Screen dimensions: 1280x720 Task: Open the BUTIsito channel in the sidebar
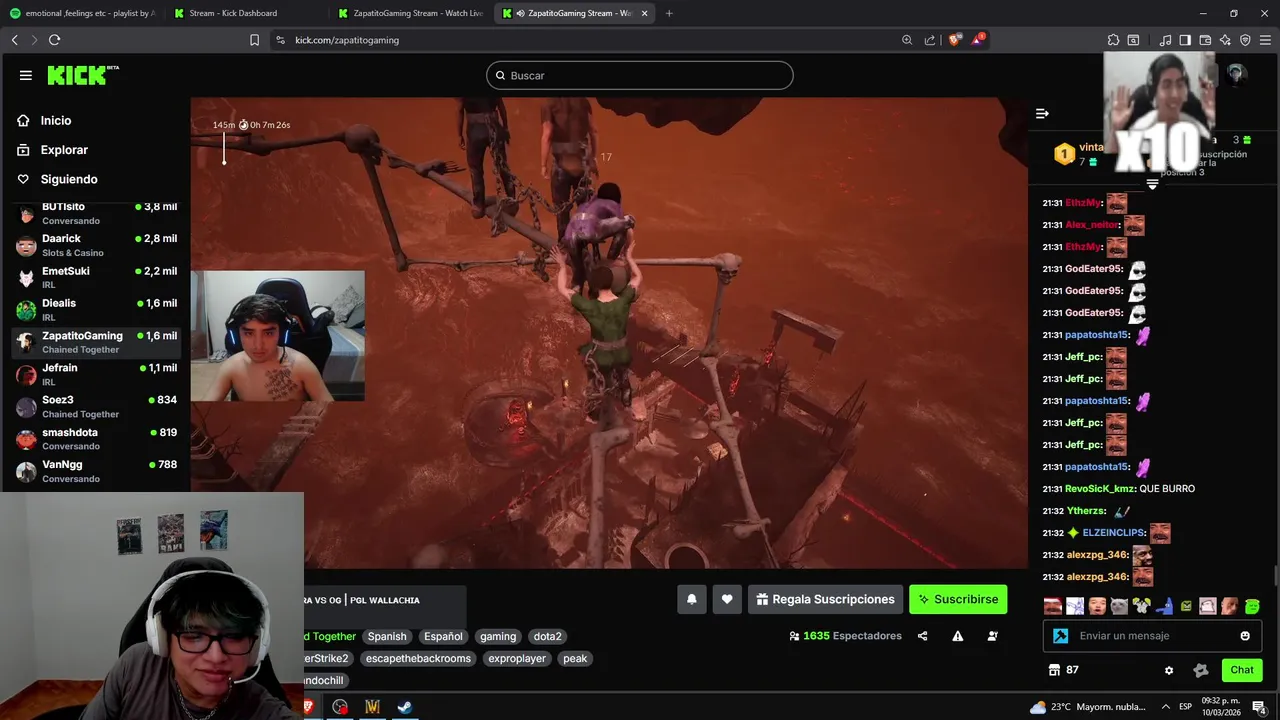[x=96, y=213]
